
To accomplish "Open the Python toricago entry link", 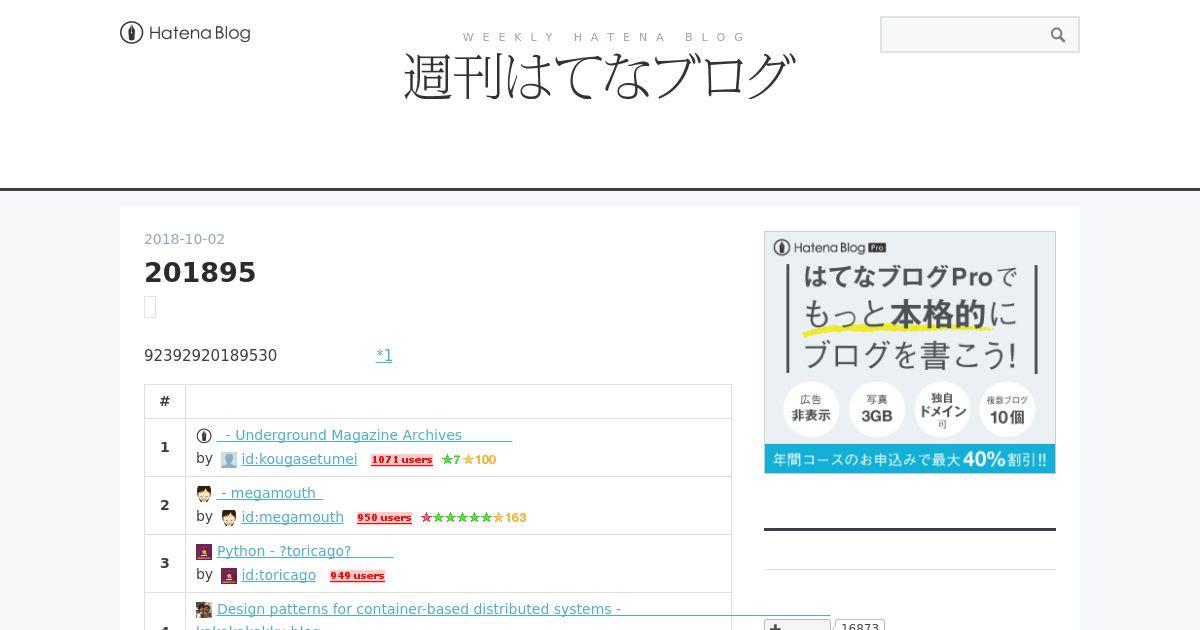I will pyautogui.click(x=305, y=551).
